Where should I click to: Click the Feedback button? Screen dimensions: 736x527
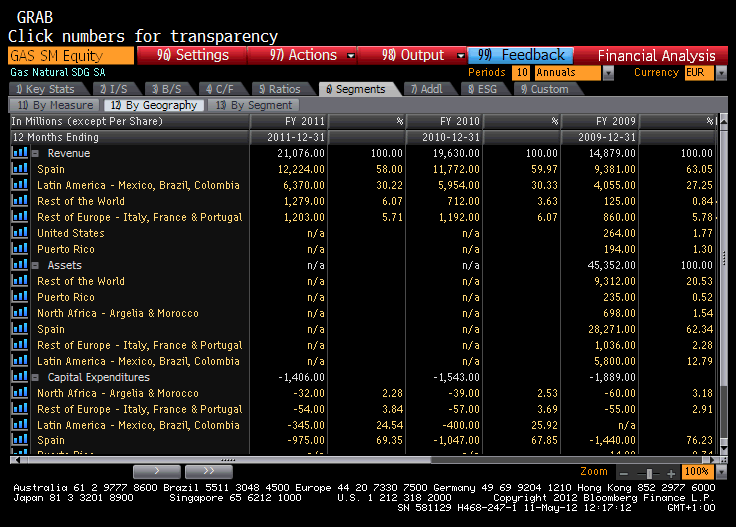521,55
